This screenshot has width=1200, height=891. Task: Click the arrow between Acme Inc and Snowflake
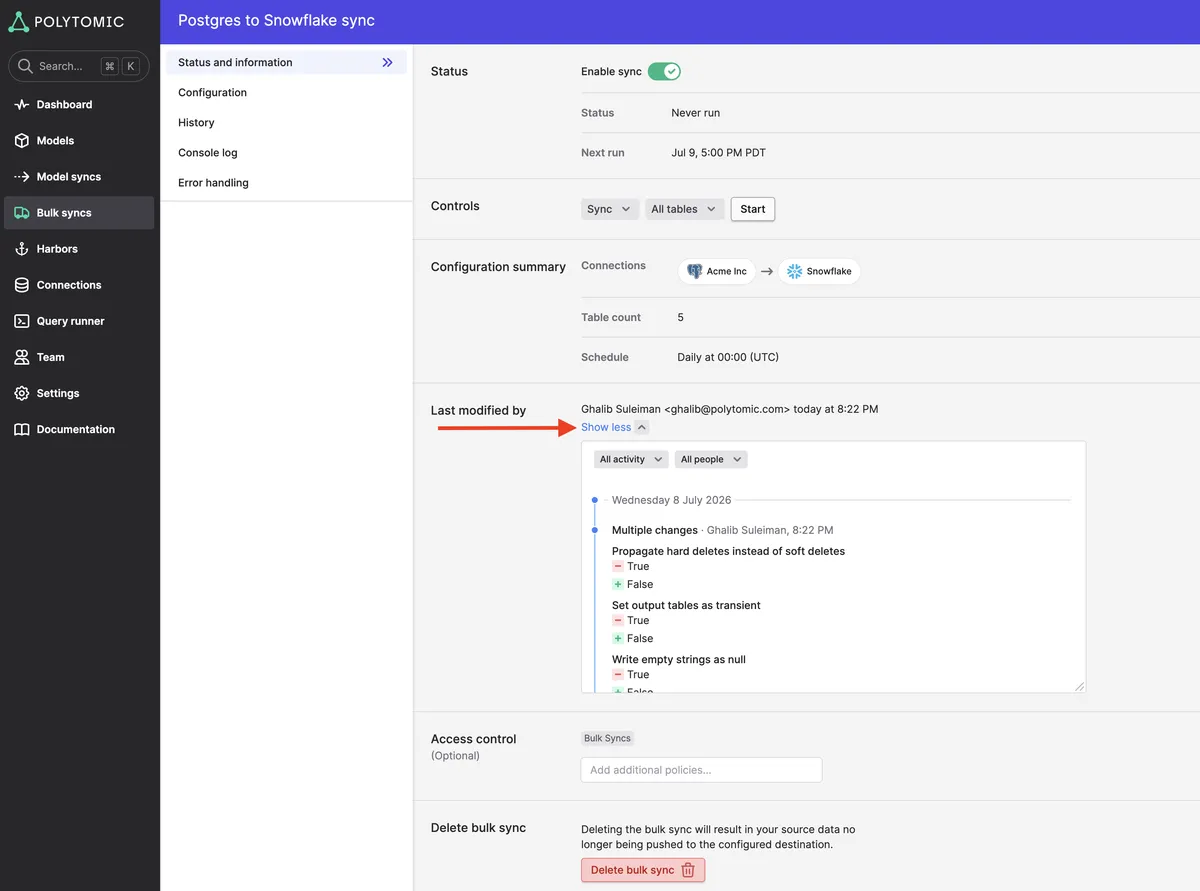(x=767, y=271)
